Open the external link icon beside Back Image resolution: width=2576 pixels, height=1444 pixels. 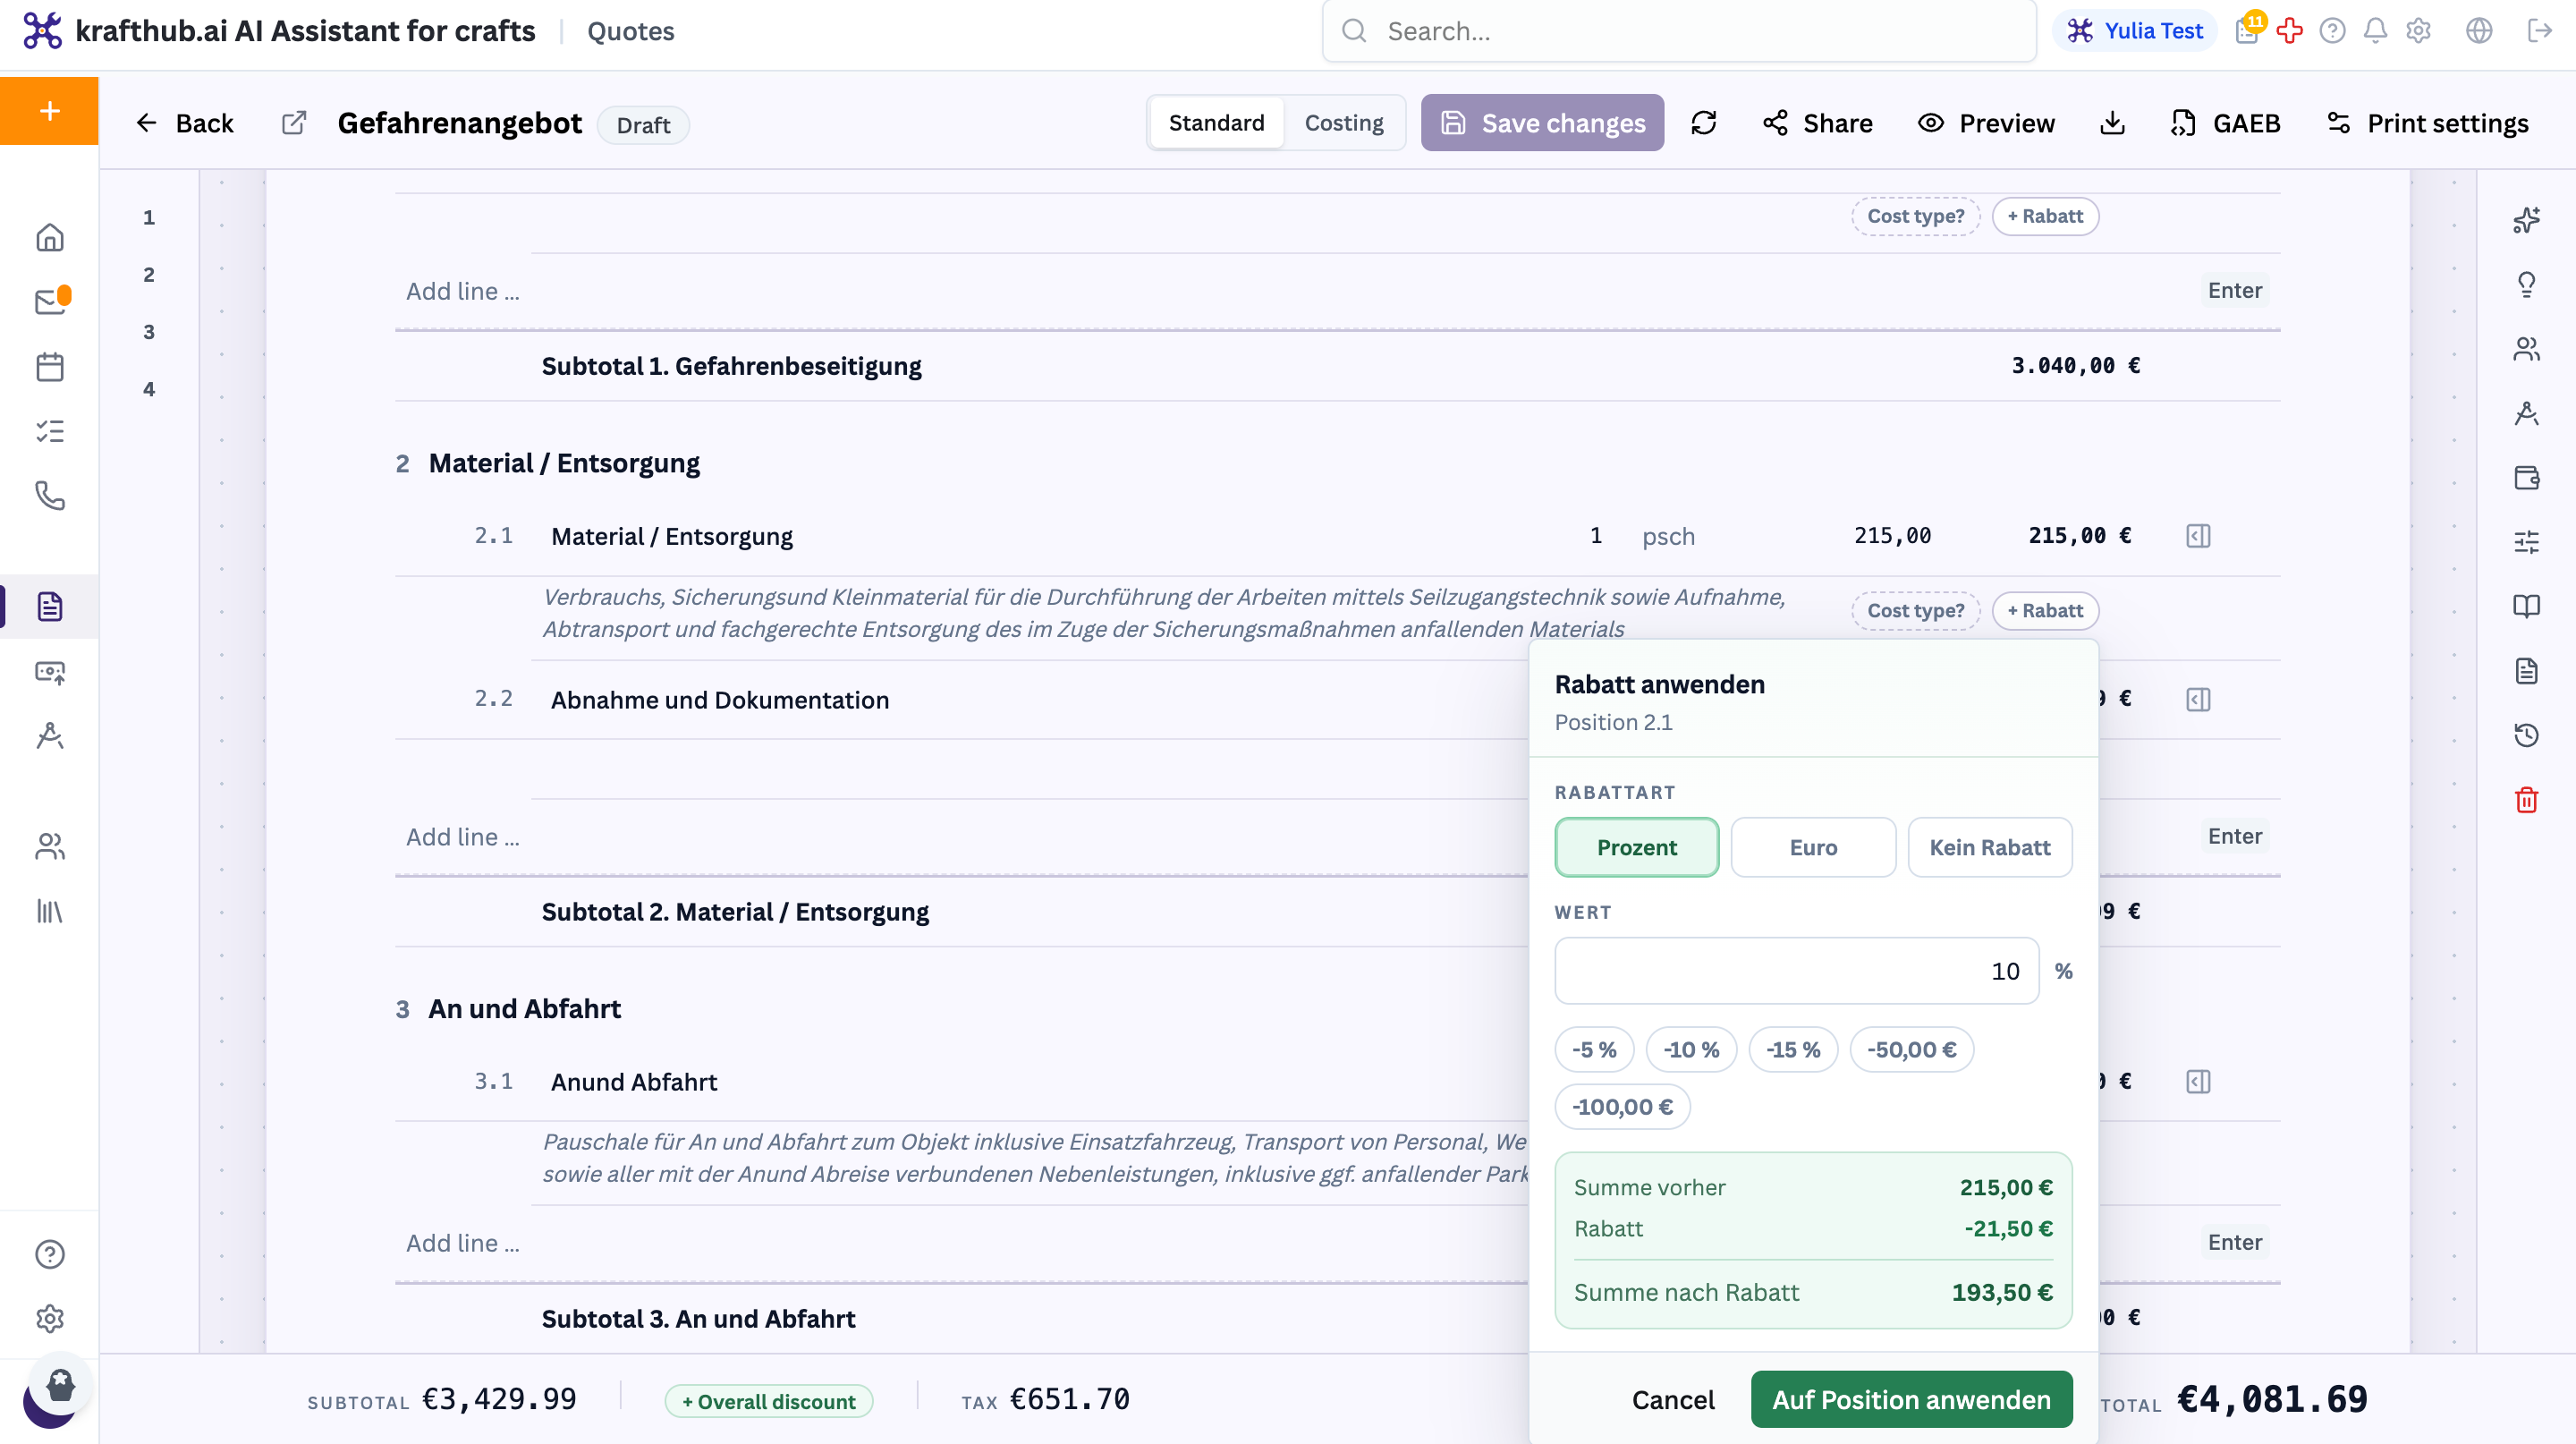point(293,123)
